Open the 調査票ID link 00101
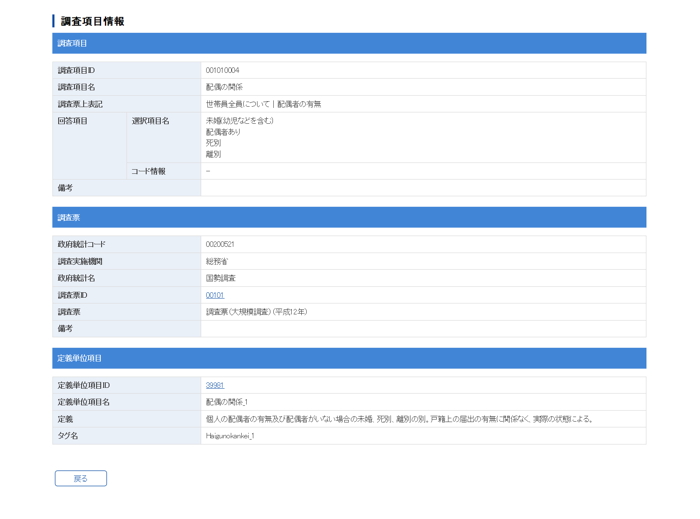700x519 pixels. 215,295
